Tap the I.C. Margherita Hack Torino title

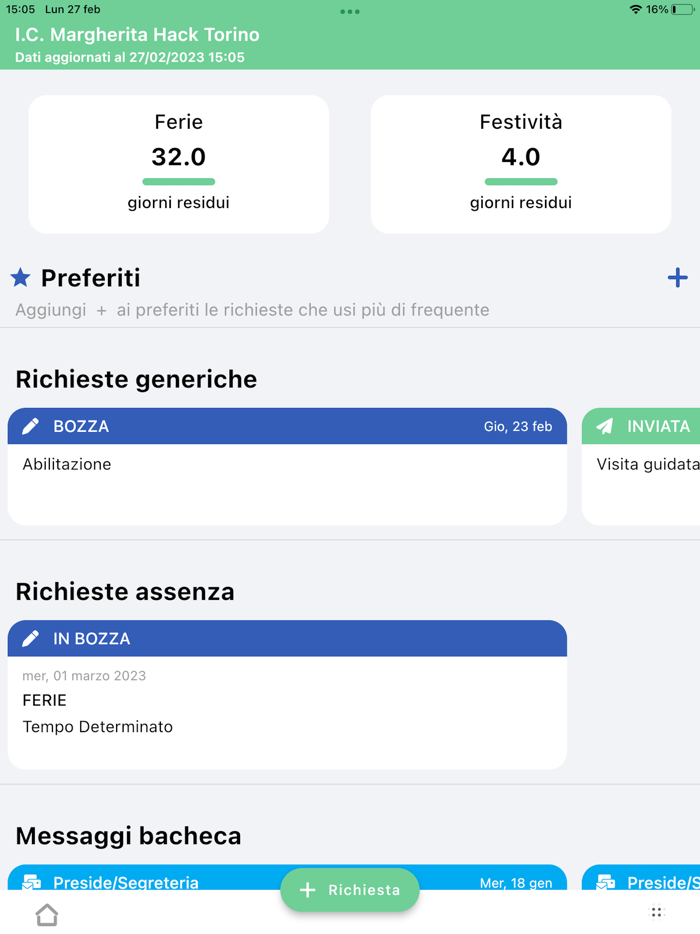[x=137, y=35]
